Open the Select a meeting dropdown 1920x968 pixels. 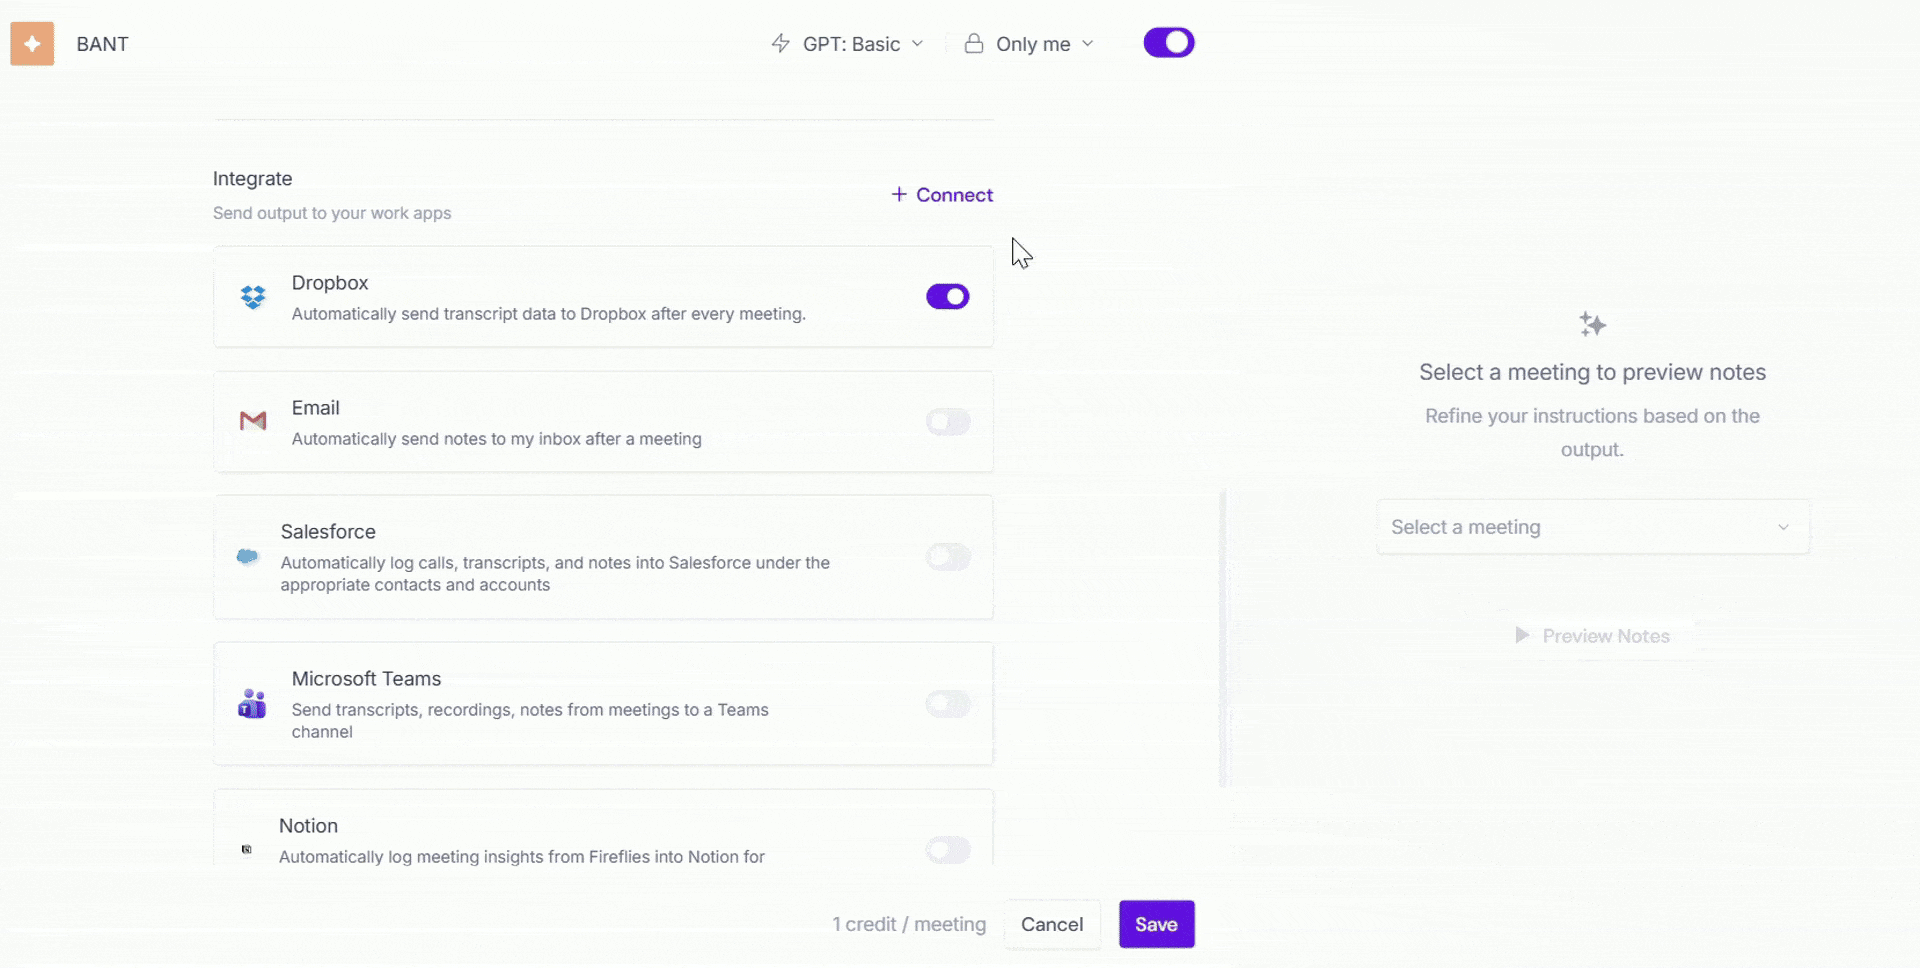pyautogui.click(x=1593, y=527)
